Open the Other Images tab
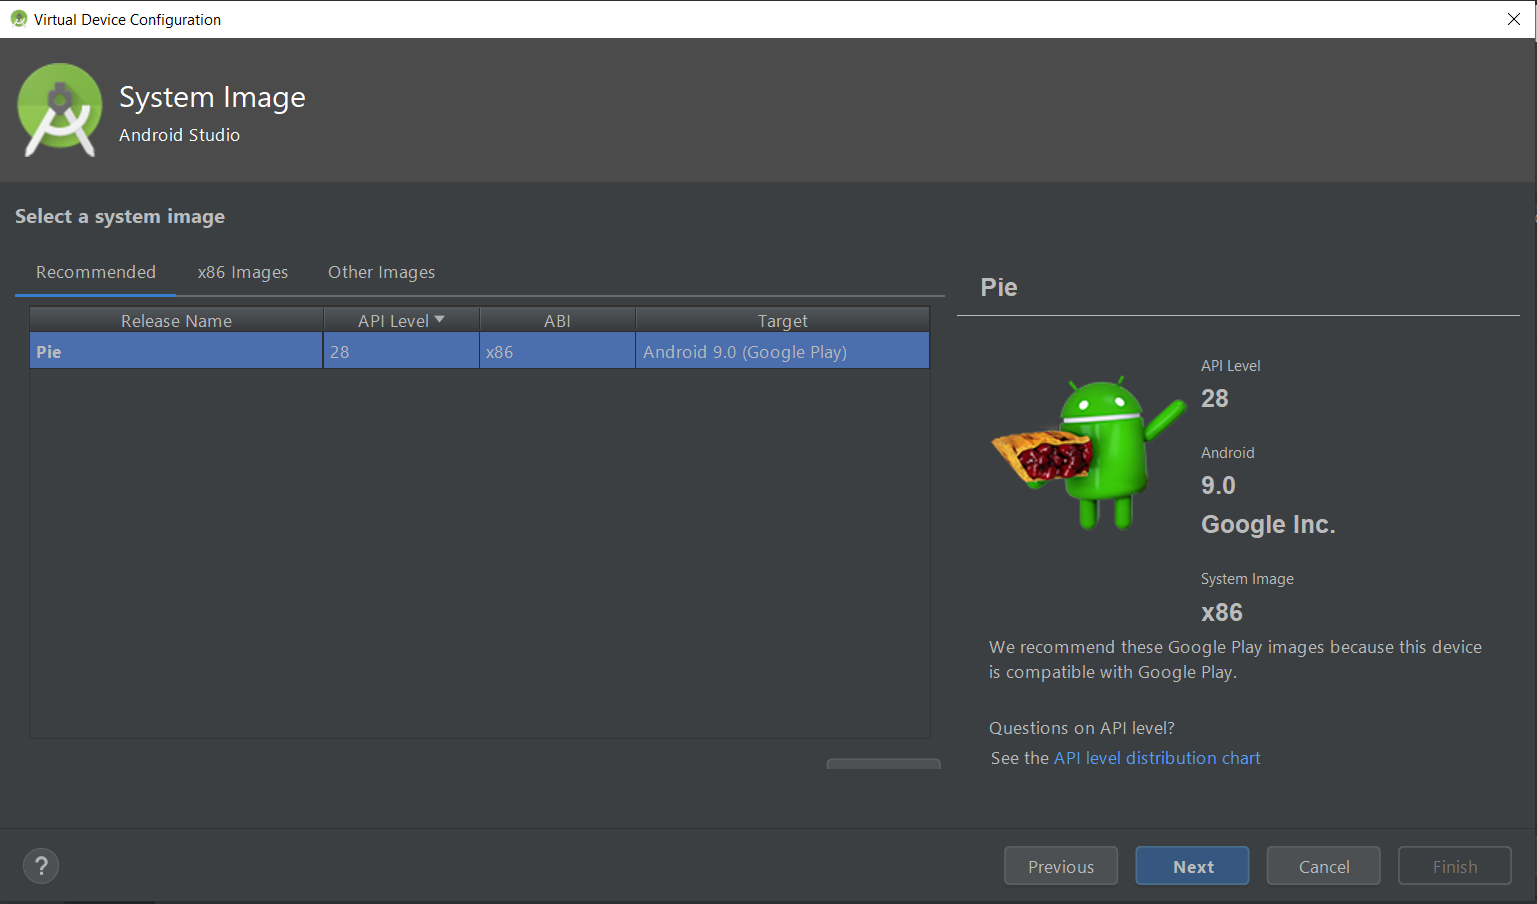The width and height of the screenshot is (1537, 904). [x=382, y=272]
